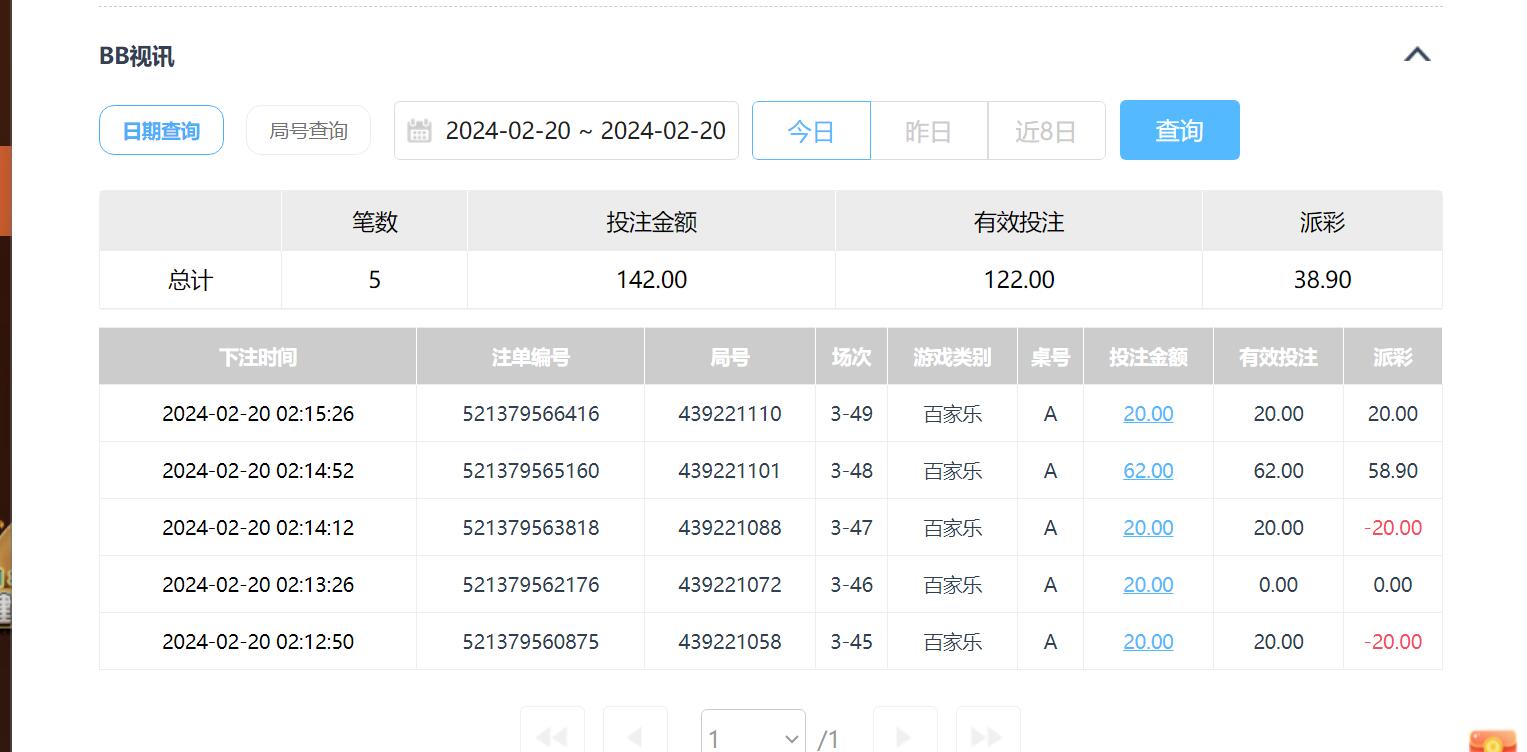Image resolution: width=1527 pixels, height=752 pixels.
Task: Click the 总计 summary row label
Action: (190, 279)
